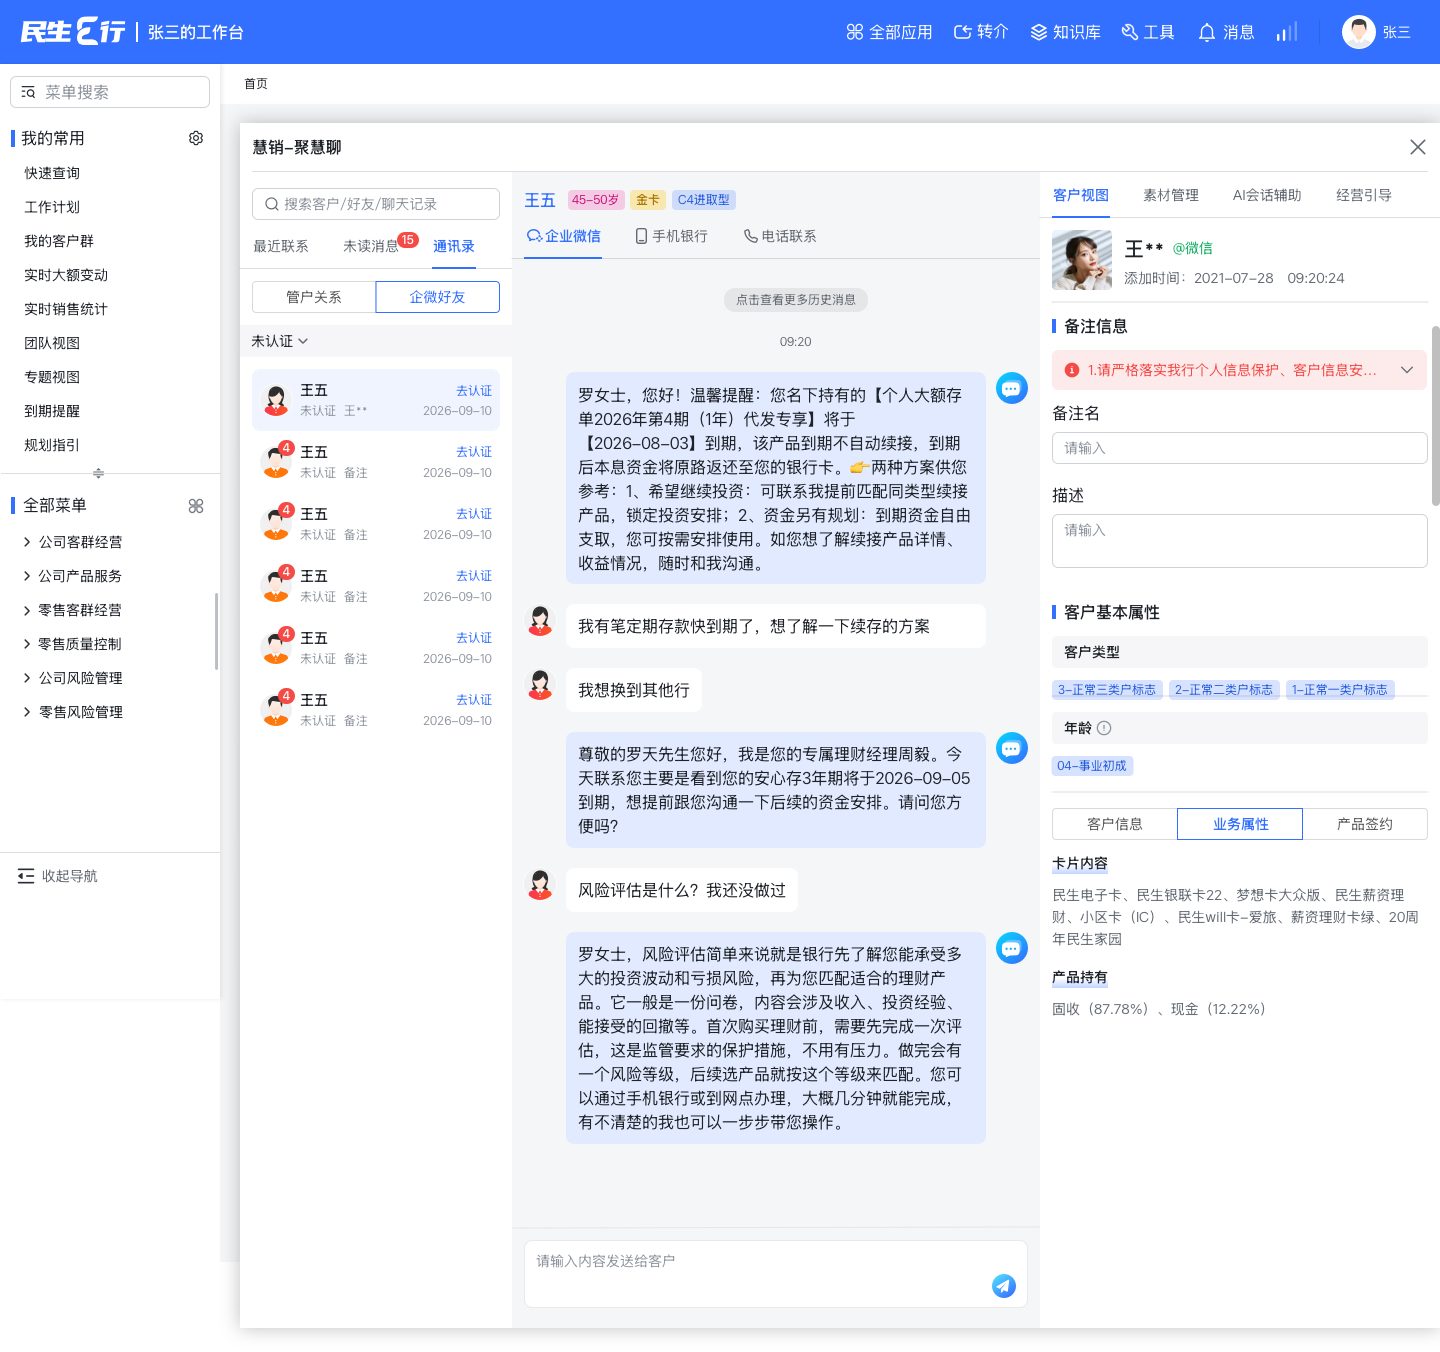The width and height of the screenshot is (1440, 1352).
Task: Switch to 通讯录 tab
Action: point(454,246)
